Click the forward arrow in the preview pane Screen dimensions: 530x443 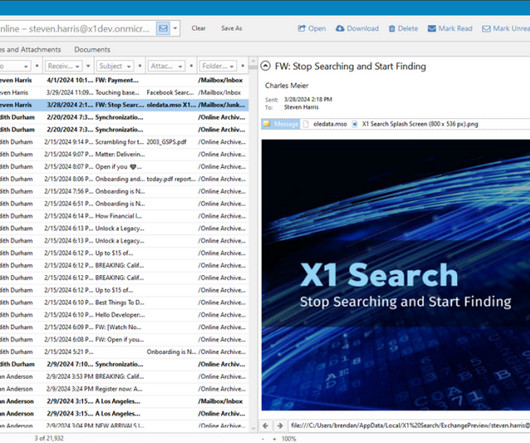[280, 426]
